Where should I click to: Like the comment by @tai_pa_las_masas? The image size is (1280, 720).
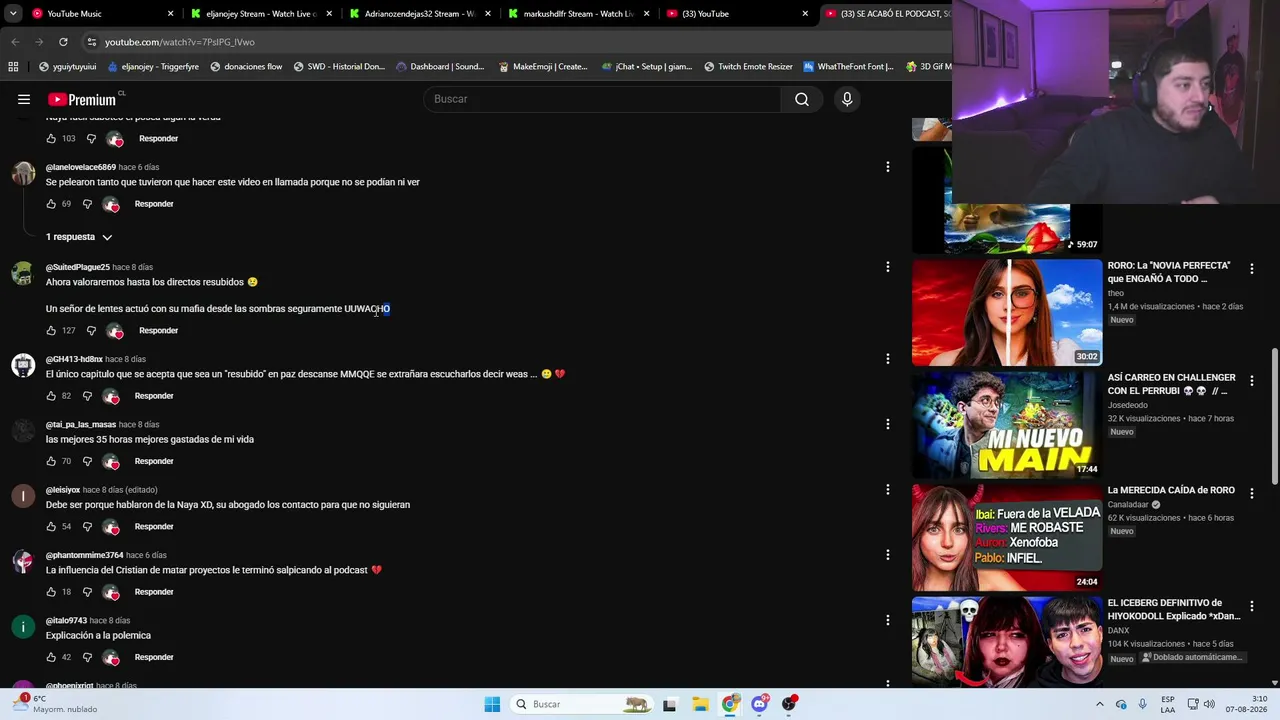point(51,461)
